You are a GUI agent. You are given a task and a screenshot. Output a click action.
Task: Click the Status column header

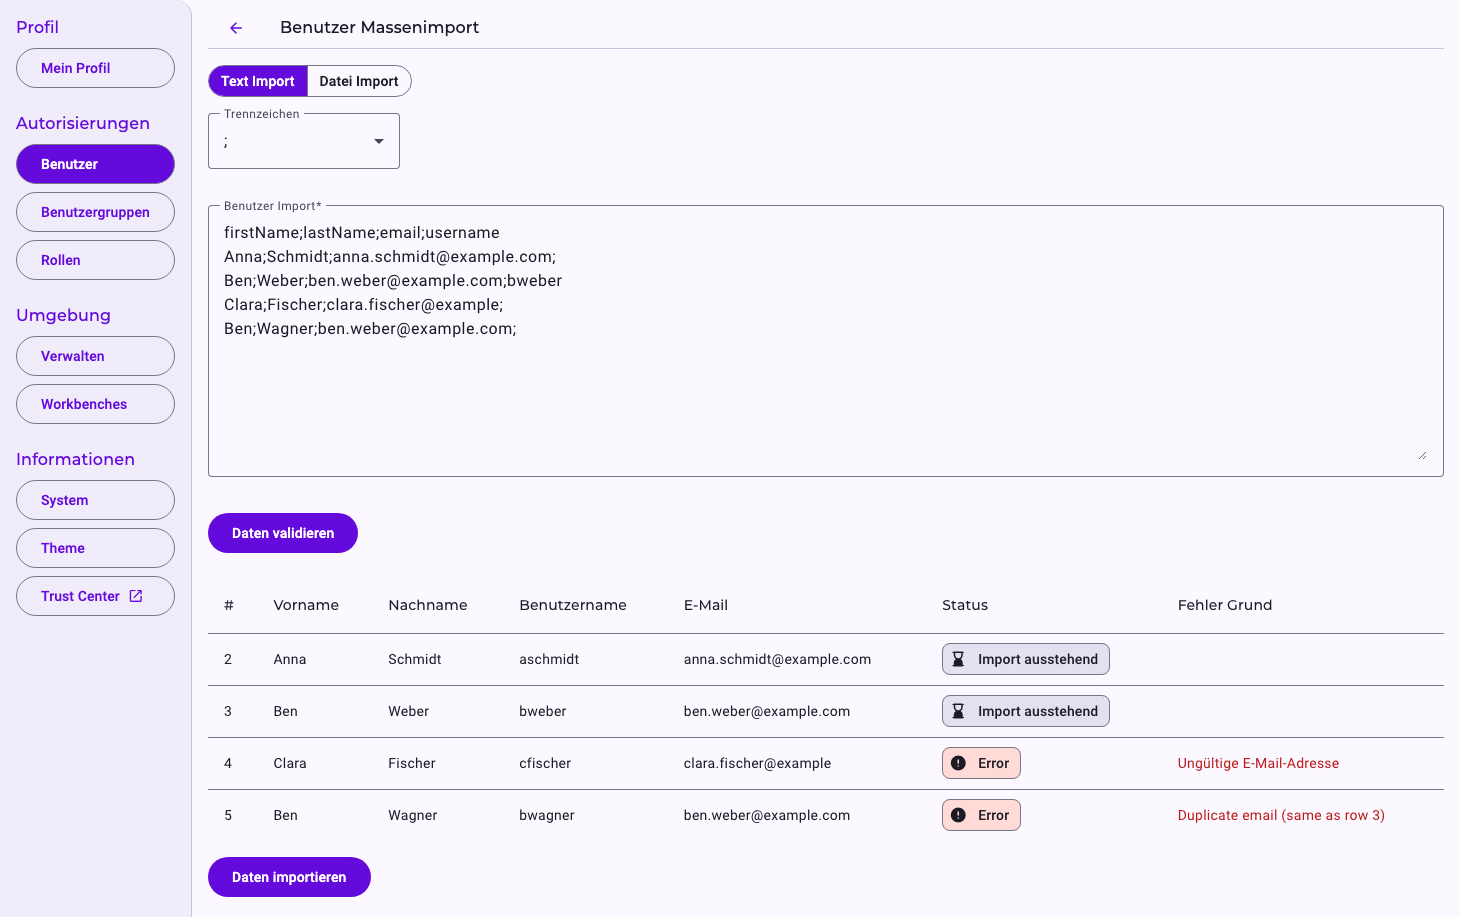tap(965, 605)
